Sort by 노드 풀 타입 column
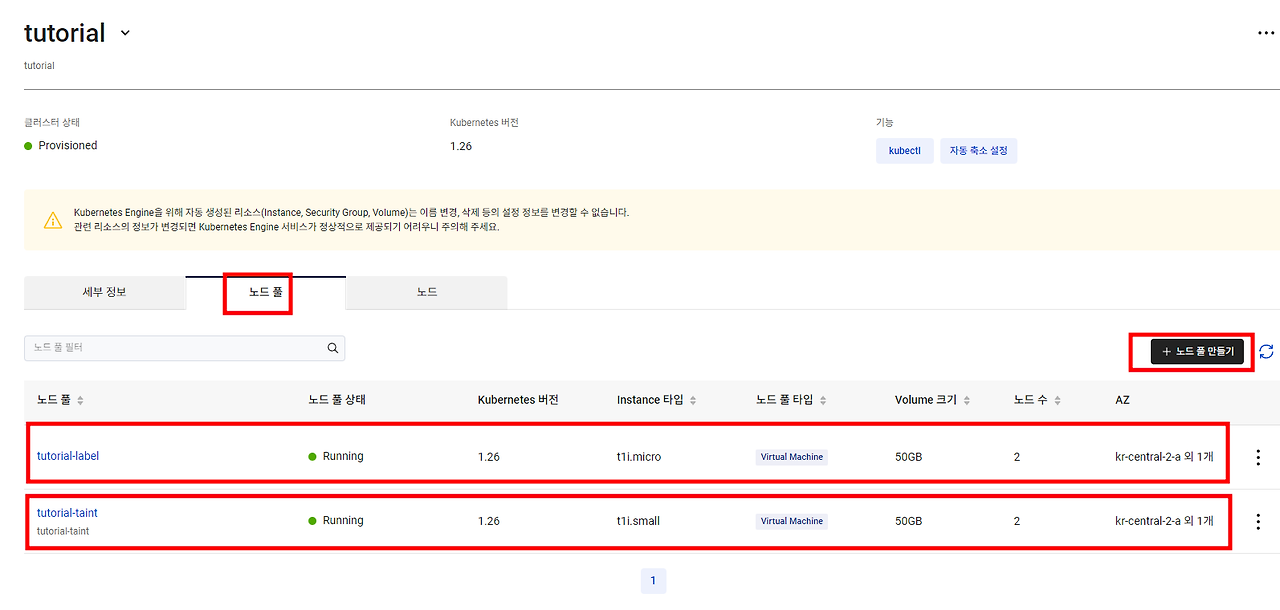 823,400
